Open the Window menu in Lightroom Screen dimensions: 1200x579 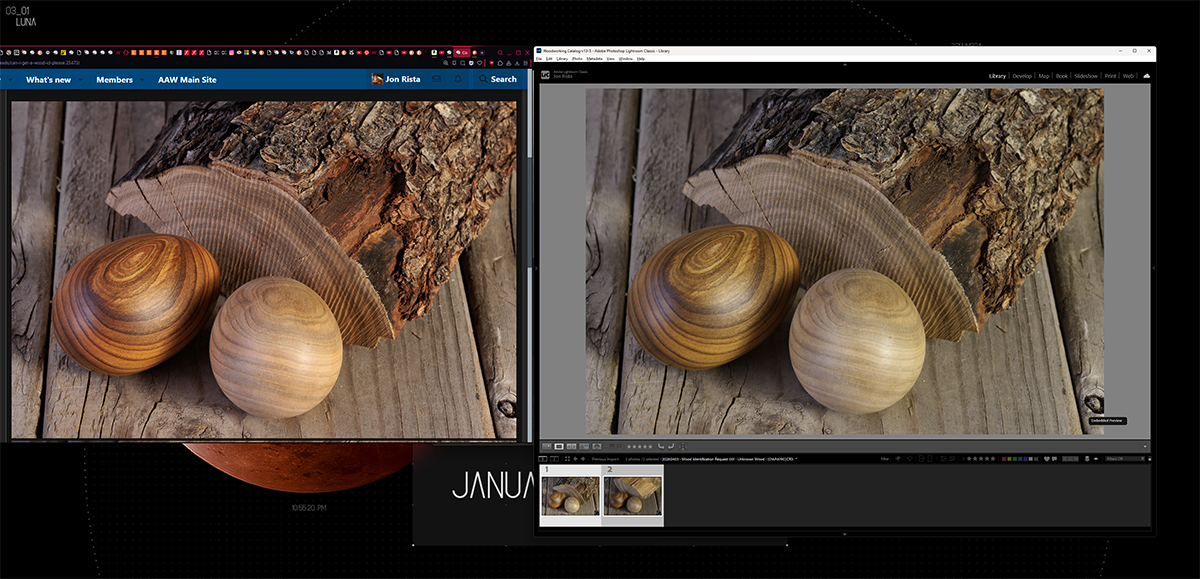(625, 59)
